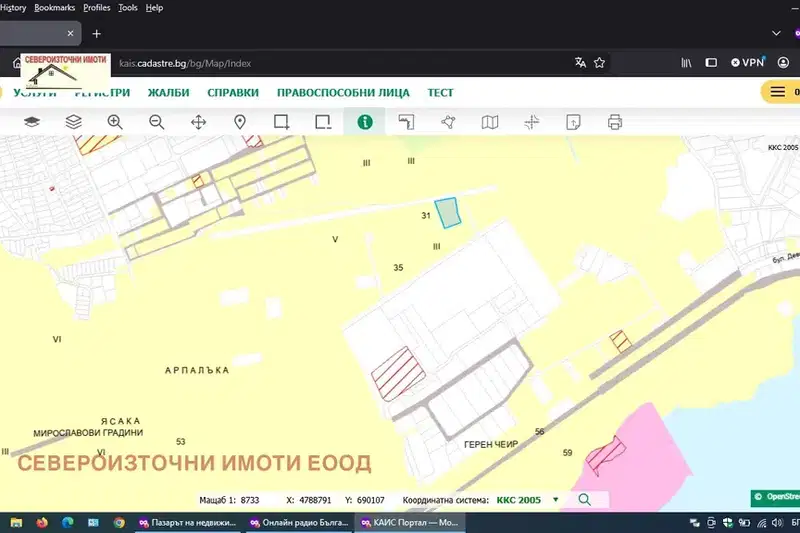Click the map label МИРОСЛАВОВИ ГРАДИНИ
The width and height of the screenshot is (800, 533).
point(88,433)
